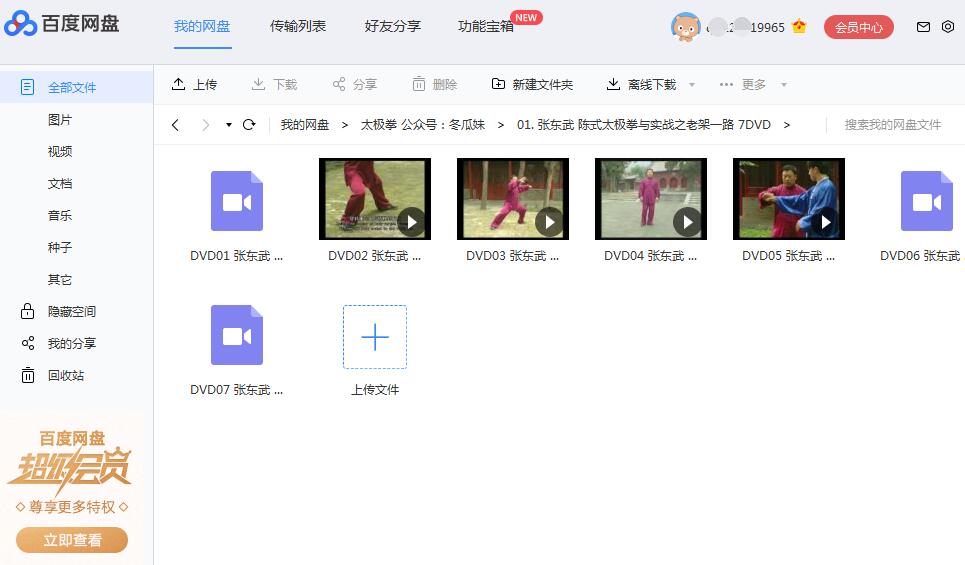Switch to the 传输列表 tab
This screenshot has width=965, height=565.
[298, 26]
